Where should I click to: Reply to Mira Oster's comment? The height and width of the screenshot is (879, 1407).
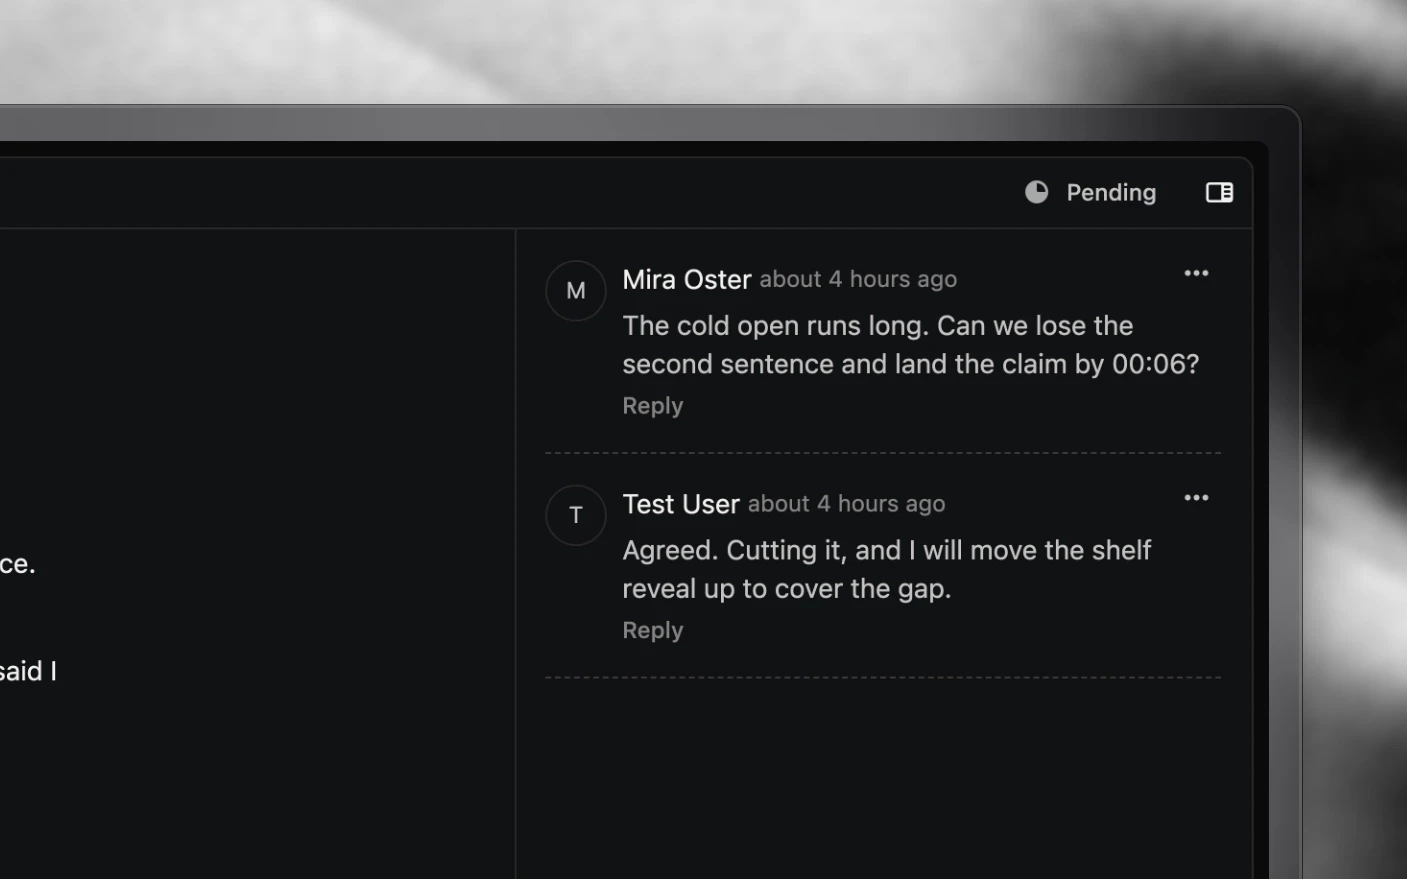click(653, 406)
